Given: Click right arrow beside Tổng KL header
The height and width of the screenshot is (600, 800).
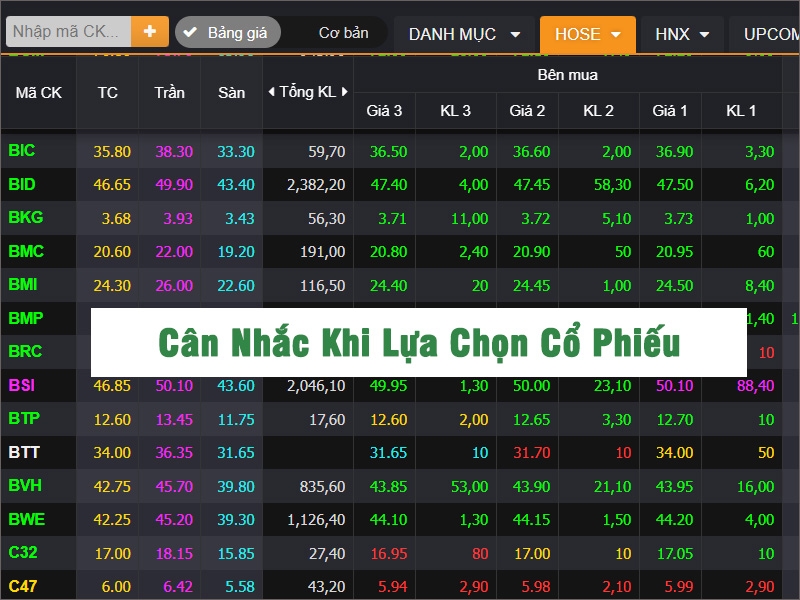Looking at the screenshot, I should (x=345, y=92).
